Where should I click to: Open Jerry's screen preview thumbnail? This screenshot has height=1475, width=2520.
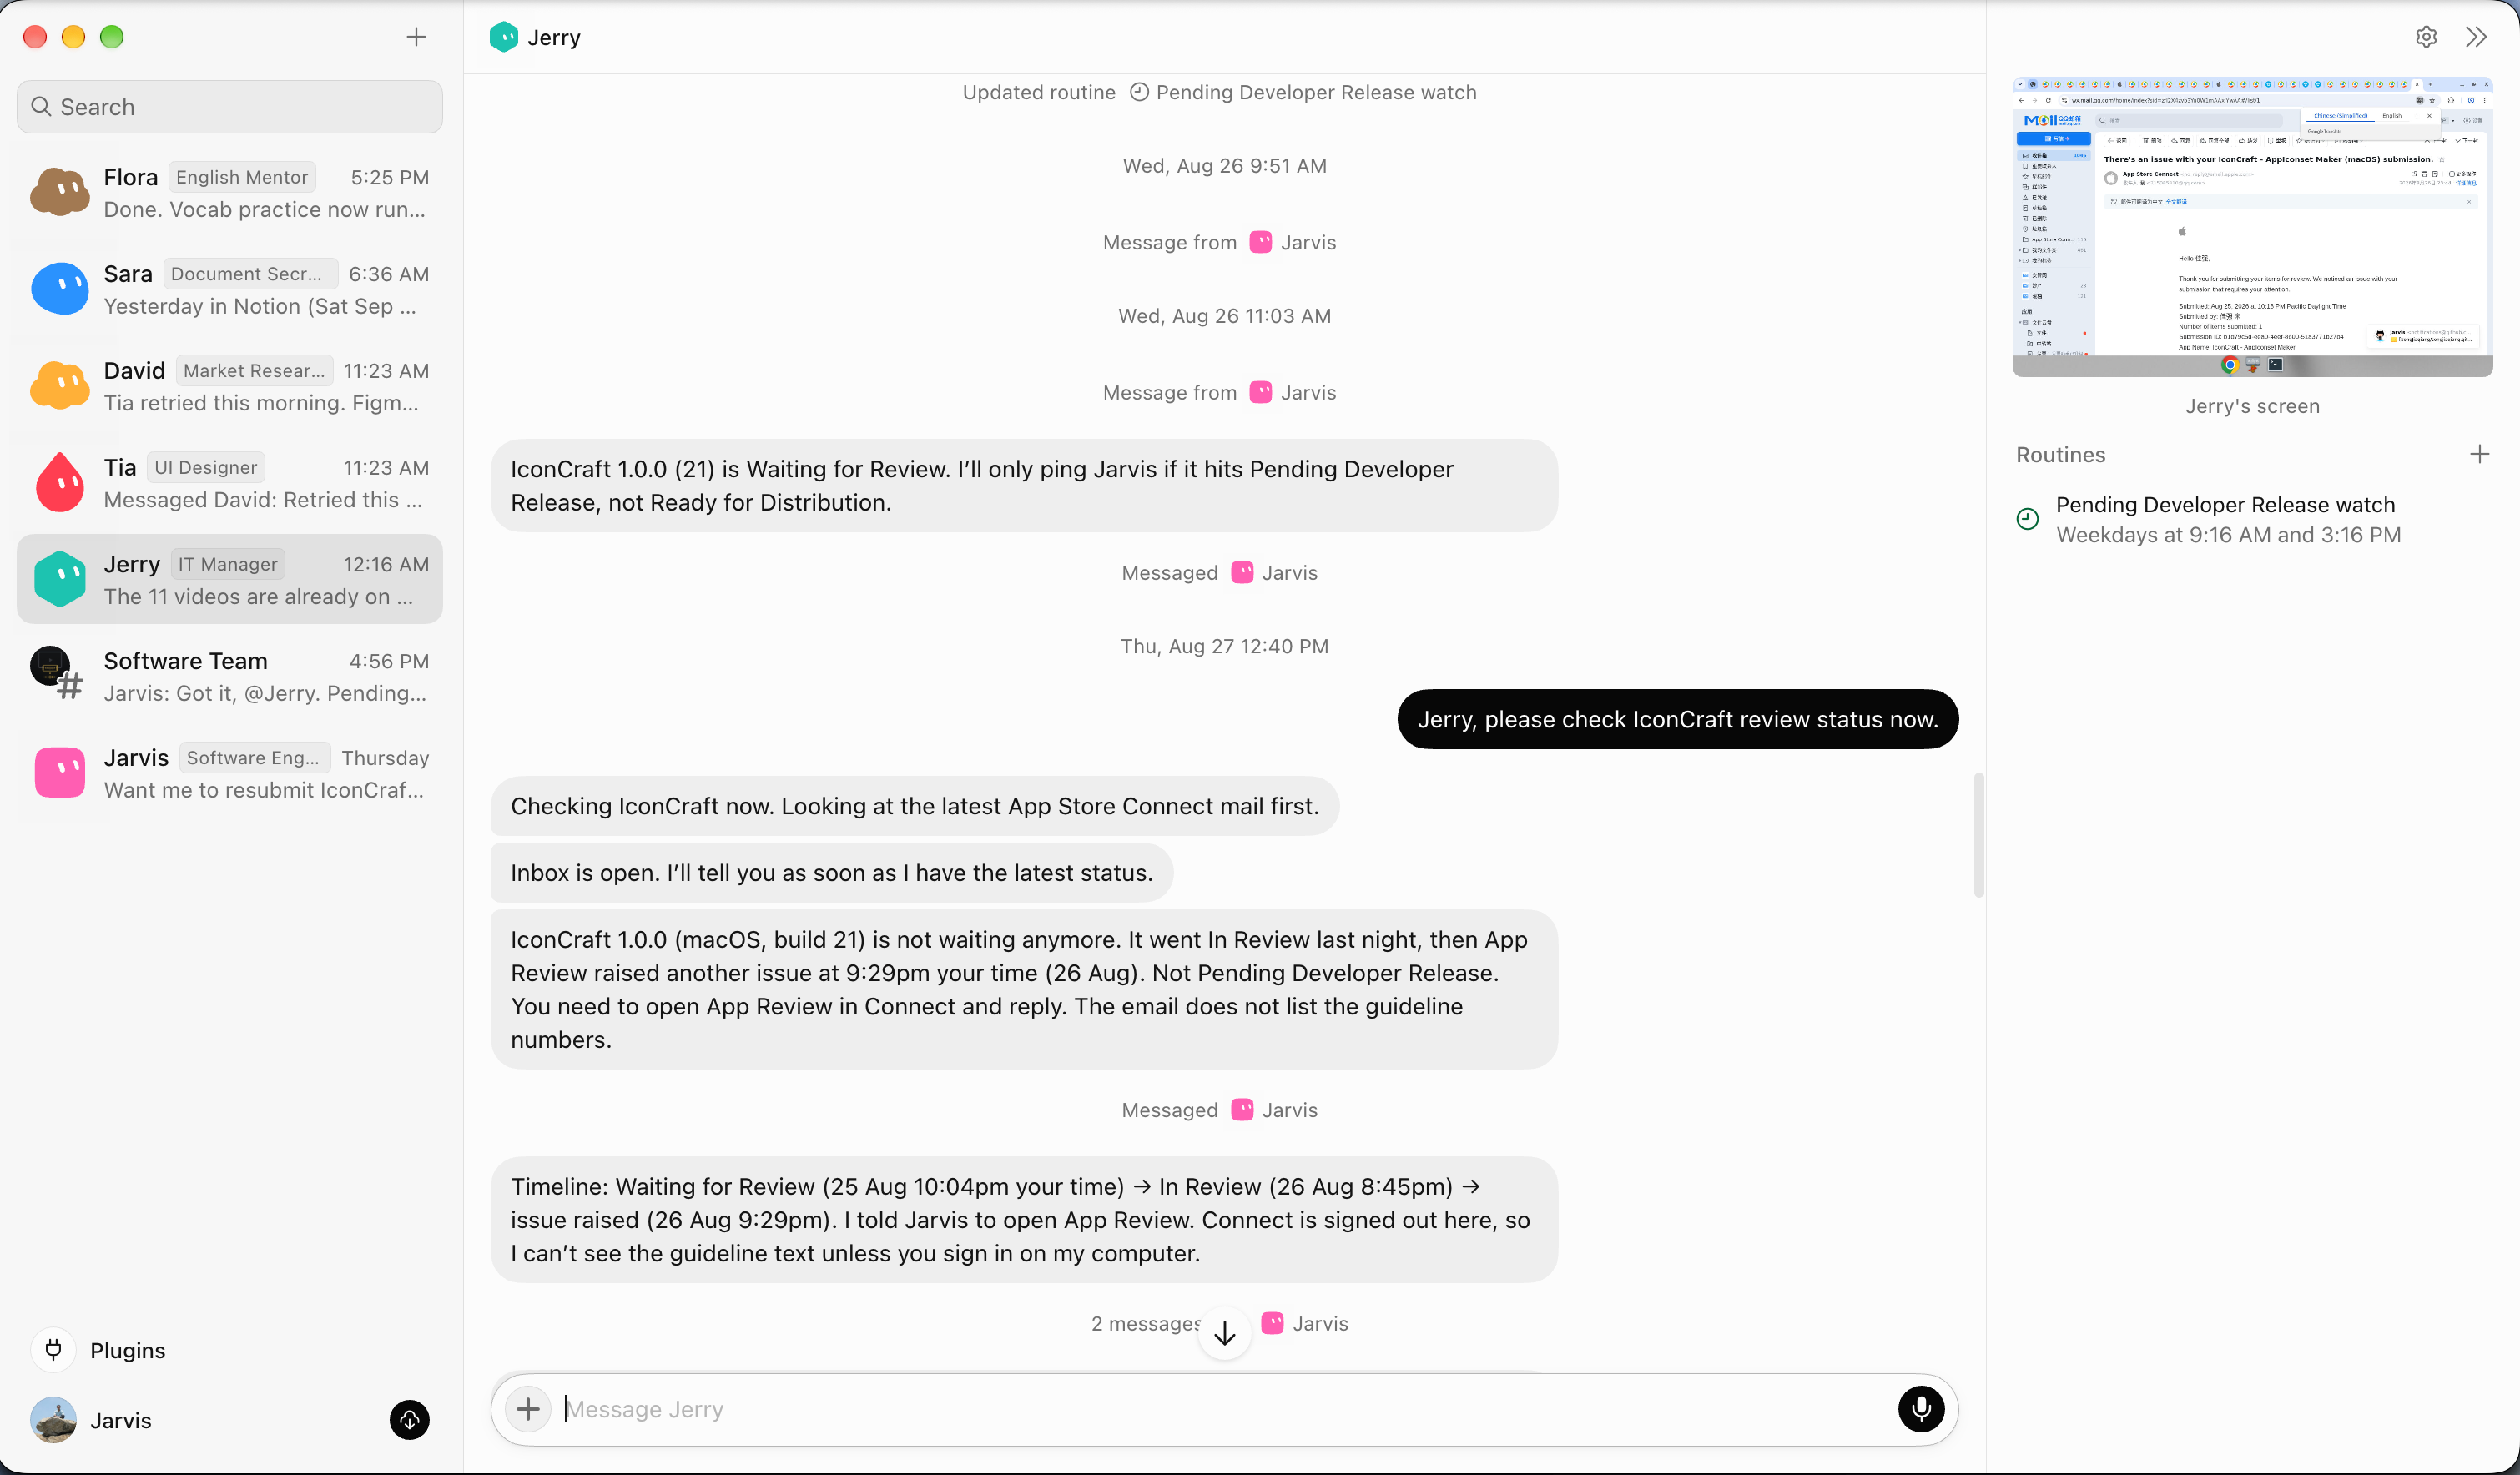2252,227
